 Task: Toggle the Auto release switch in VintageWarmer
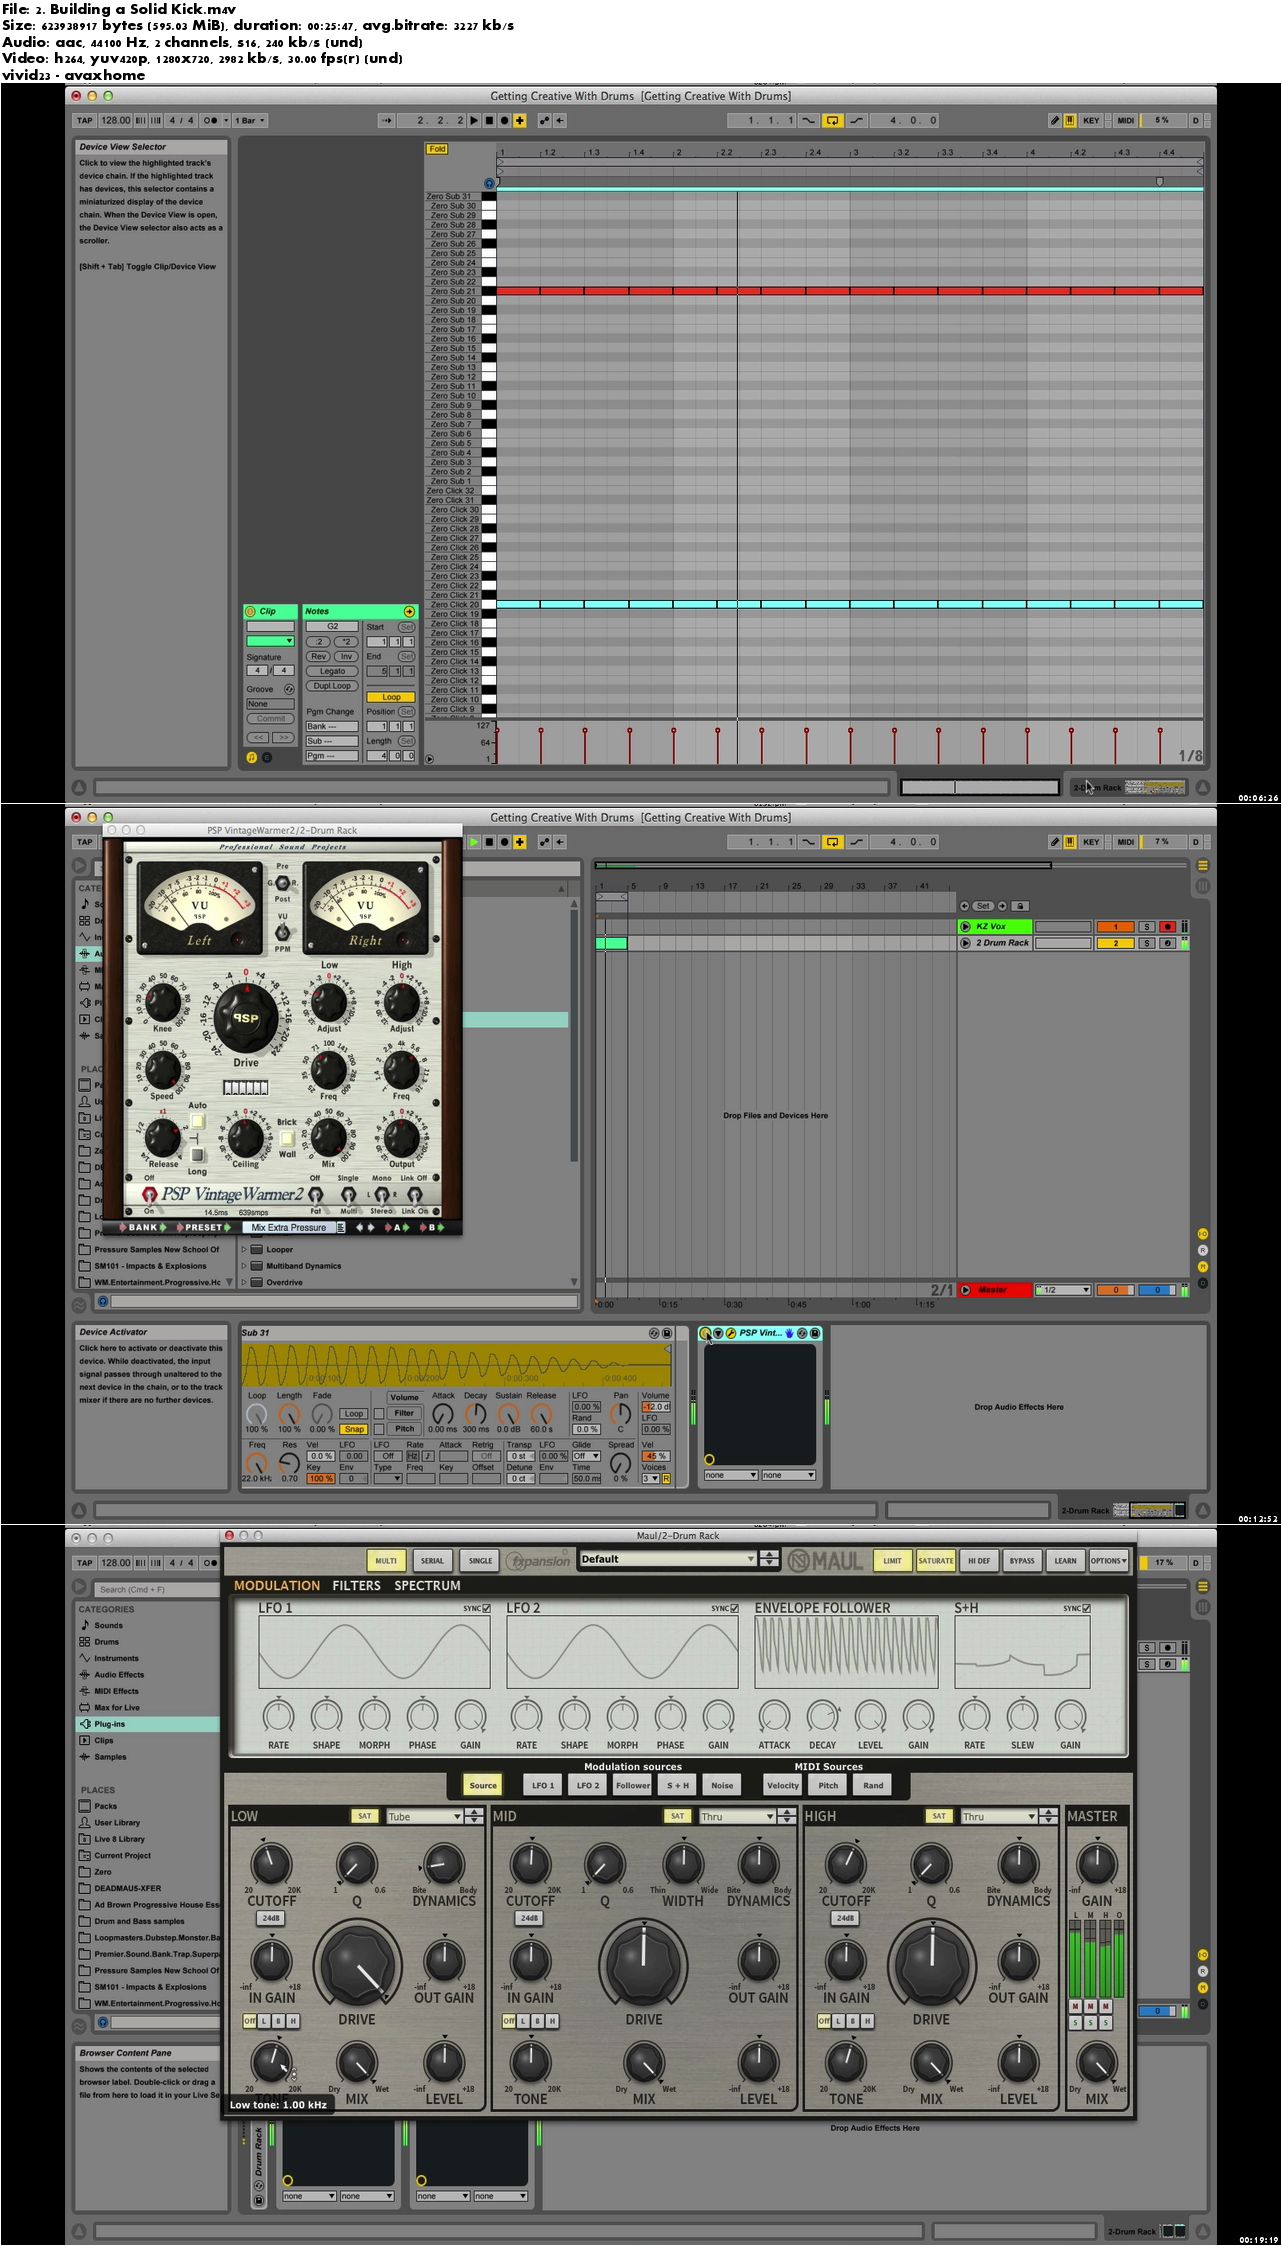(197, 1121)
